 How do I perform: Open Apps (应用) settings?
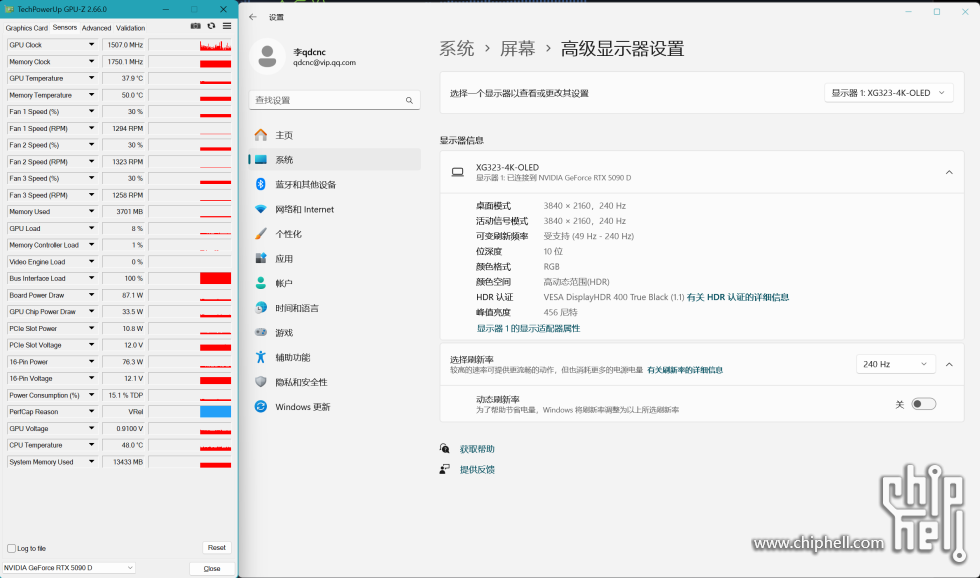point(334,259)
